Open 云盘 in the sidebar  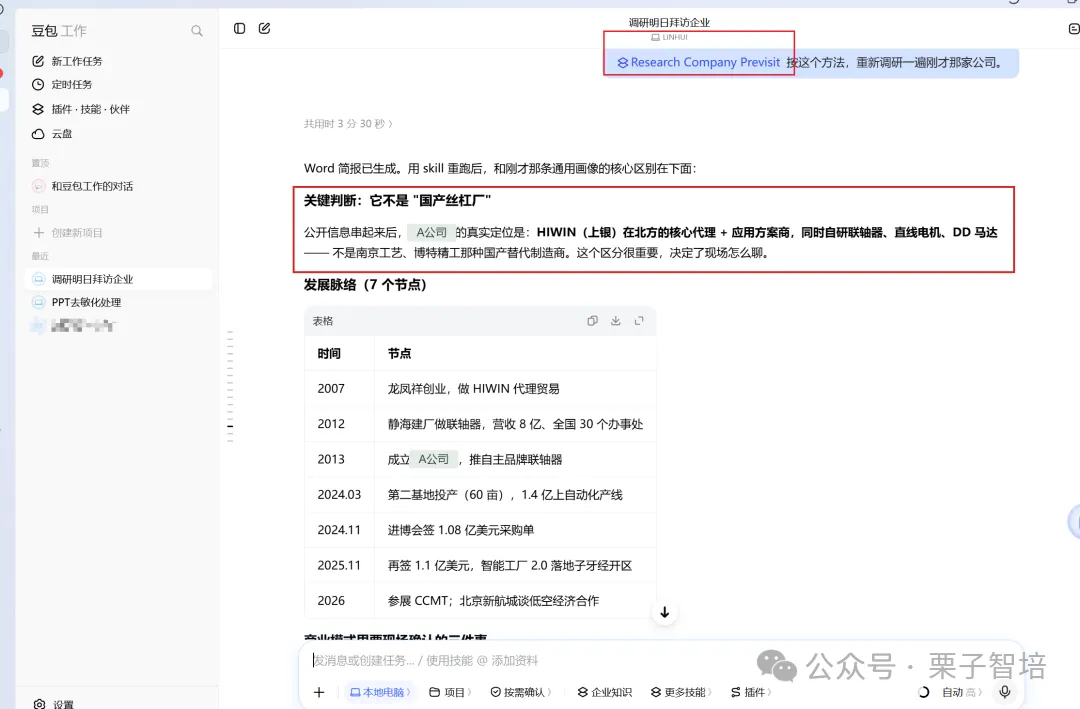[52, 134]
